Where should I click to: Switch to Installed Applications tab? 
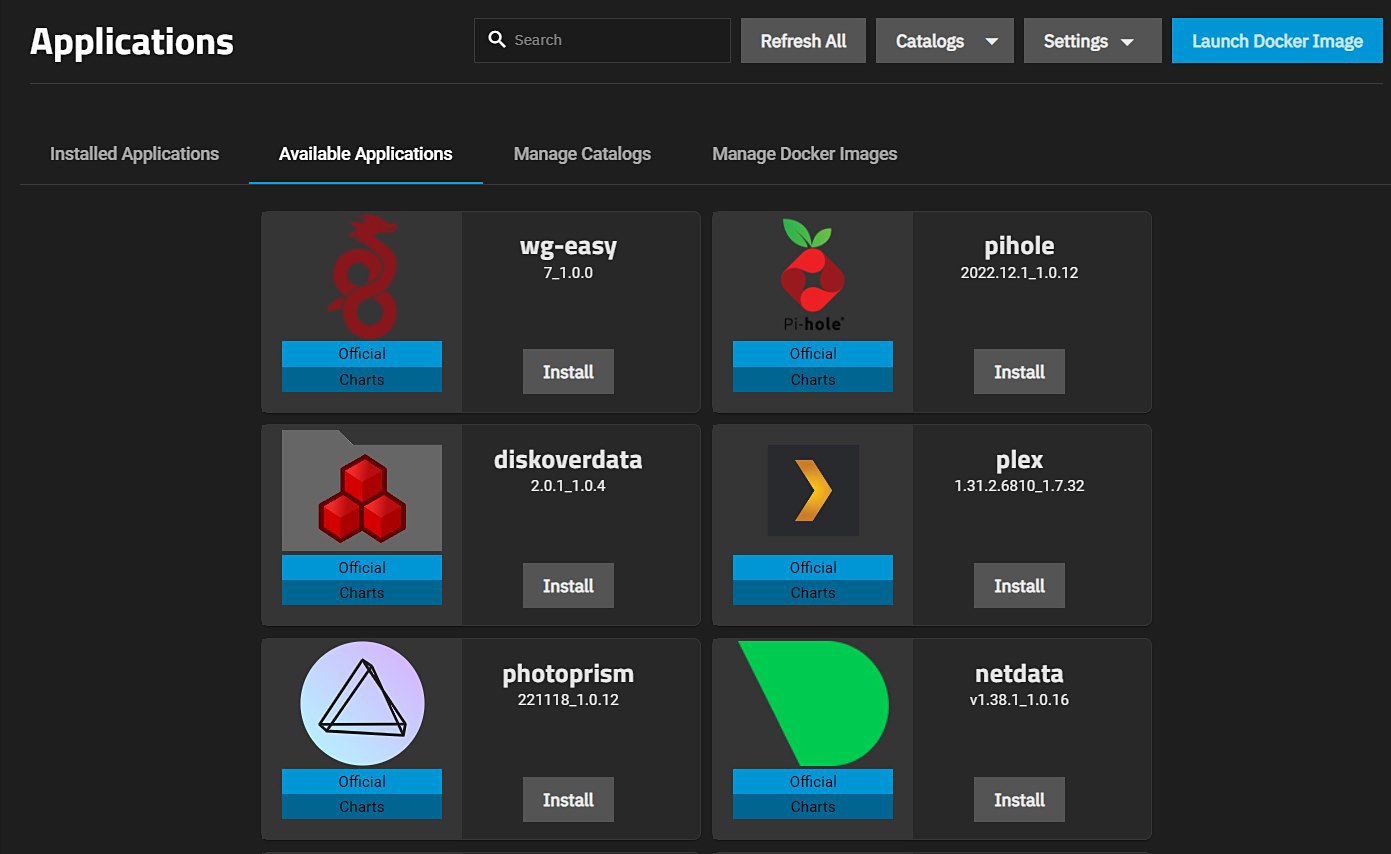click(134, 154)
